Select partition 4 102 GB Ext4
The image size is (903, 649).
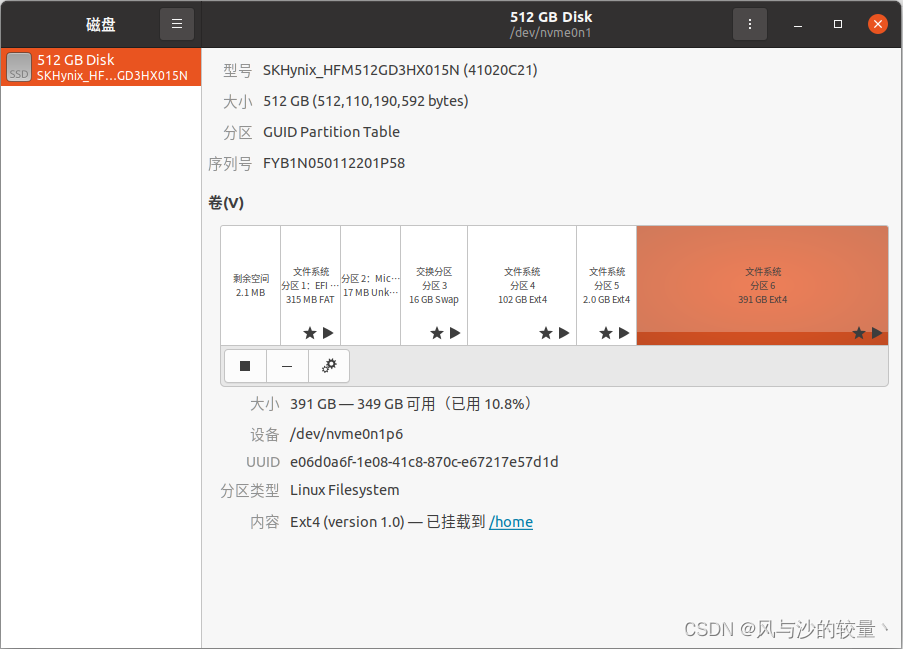(x=522, y=286)
